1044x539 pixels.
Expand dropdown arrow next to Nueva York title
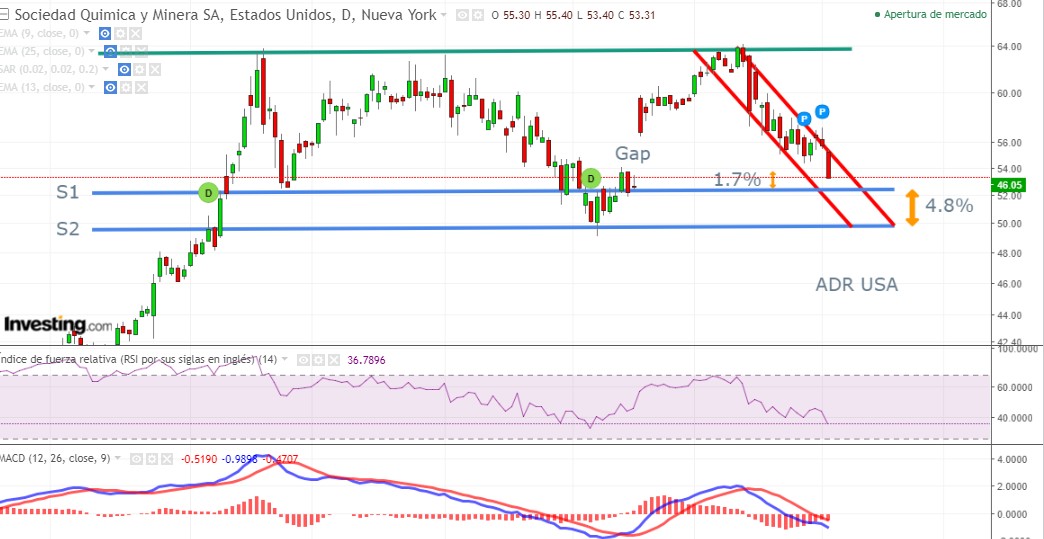tap(443, 15)
